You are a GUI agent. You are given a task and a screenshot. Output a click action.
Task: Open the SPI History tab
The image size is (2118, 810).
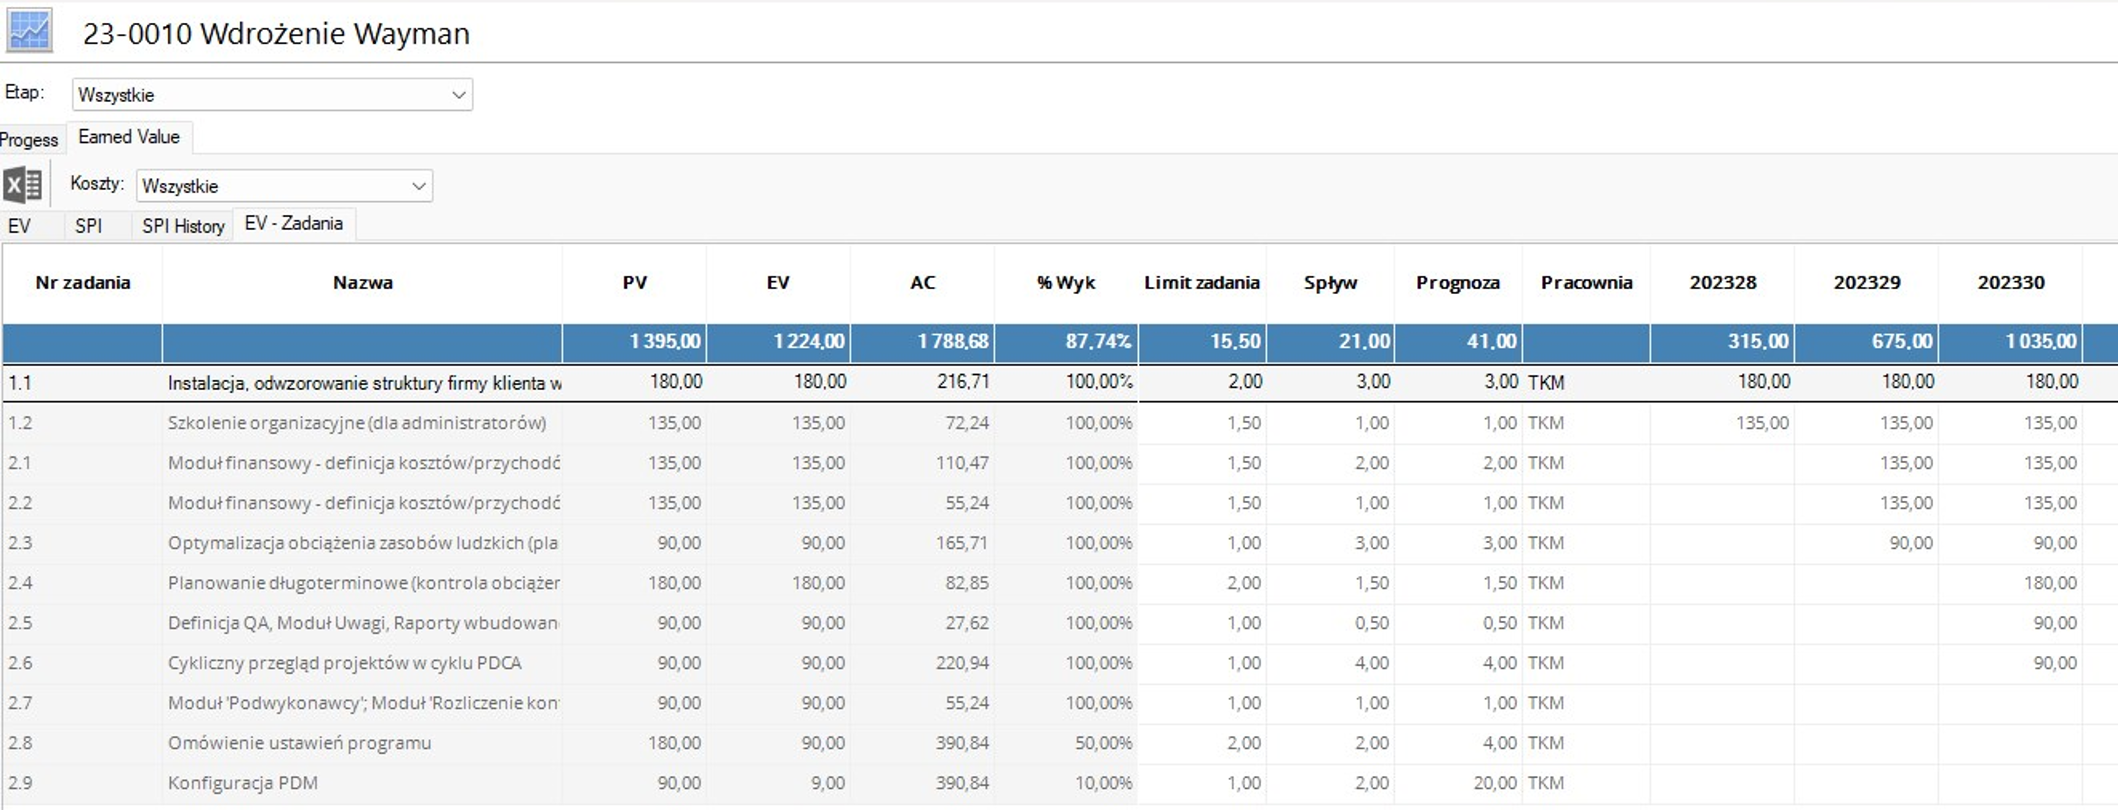coord(183,226)
